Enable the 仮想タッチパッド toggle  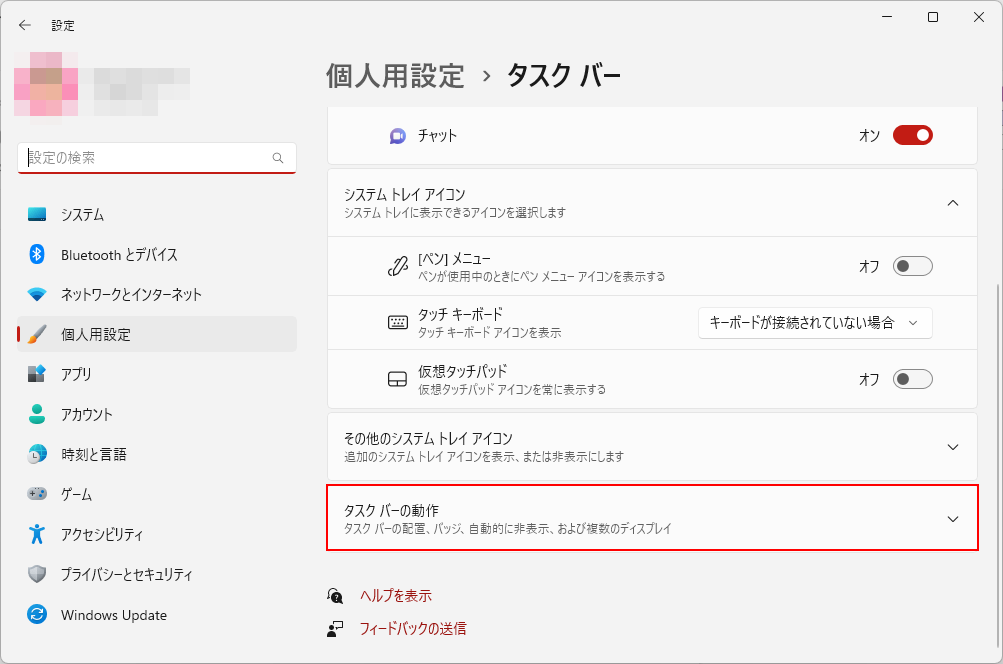pos(912,379)
